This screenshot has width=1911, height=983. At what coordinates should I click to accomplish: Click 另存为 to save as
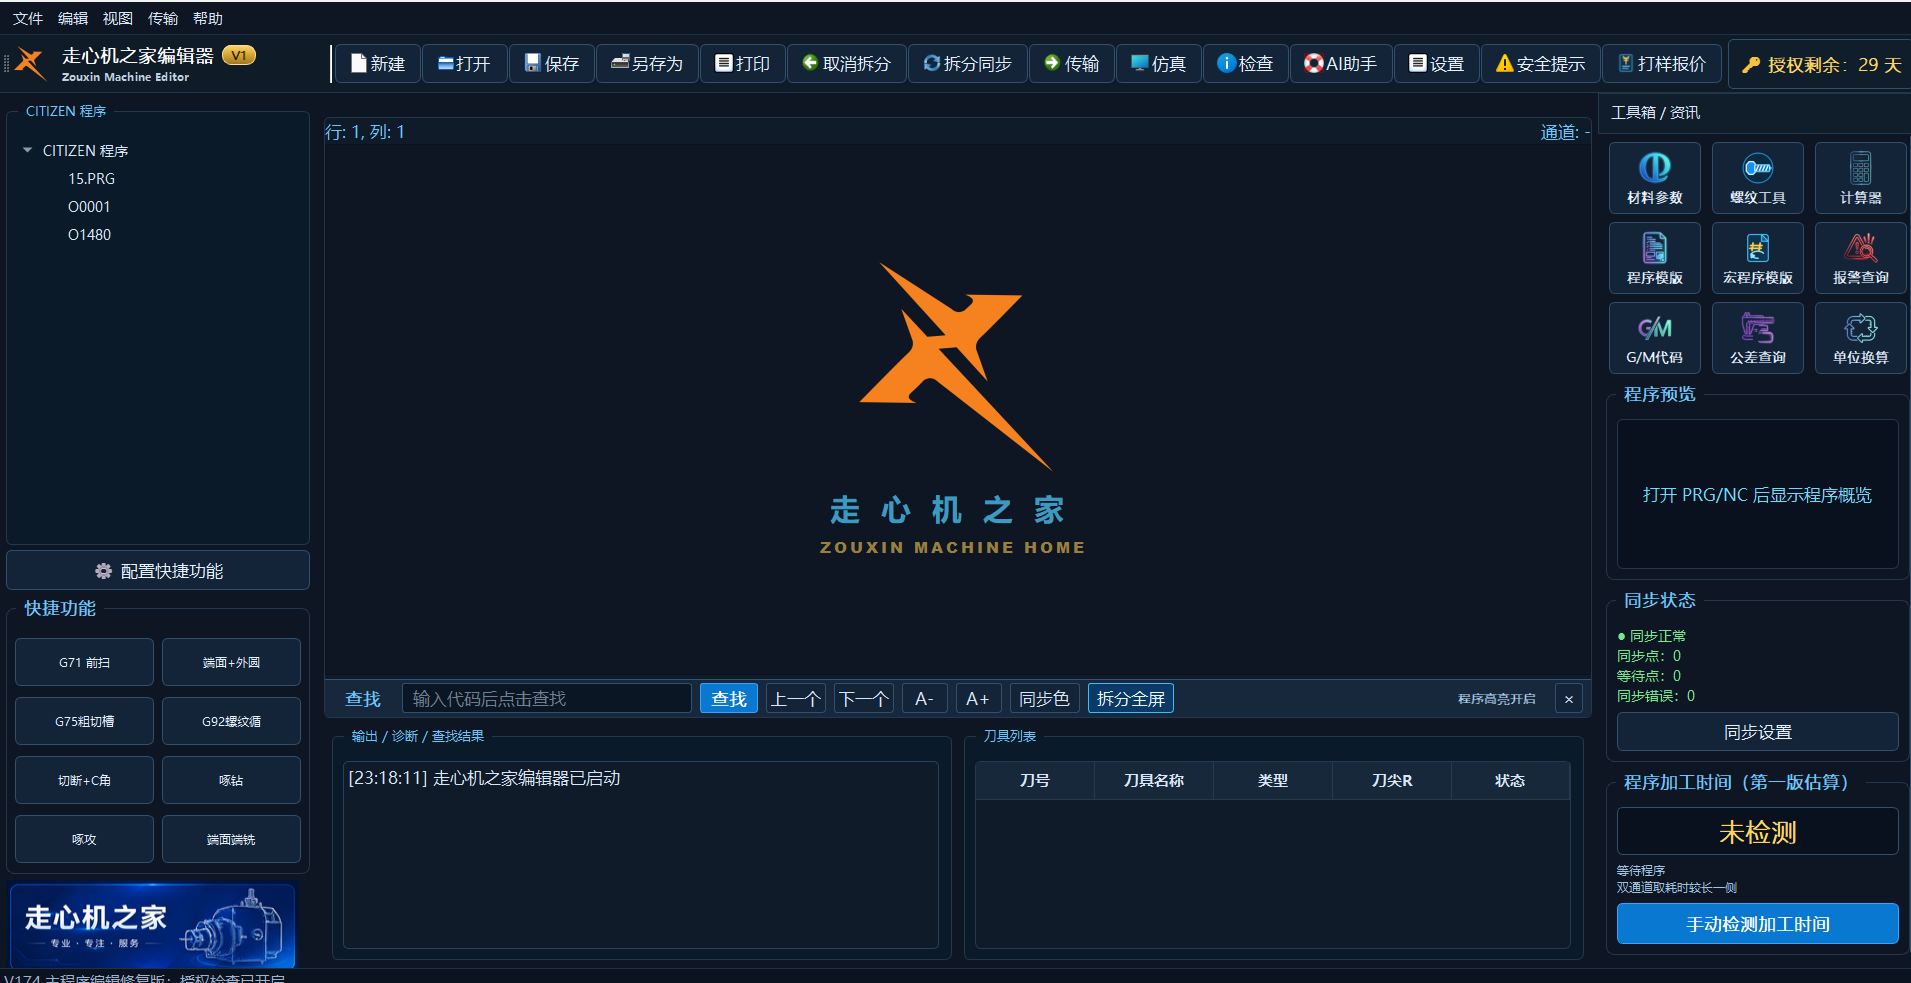click(647, 64)
